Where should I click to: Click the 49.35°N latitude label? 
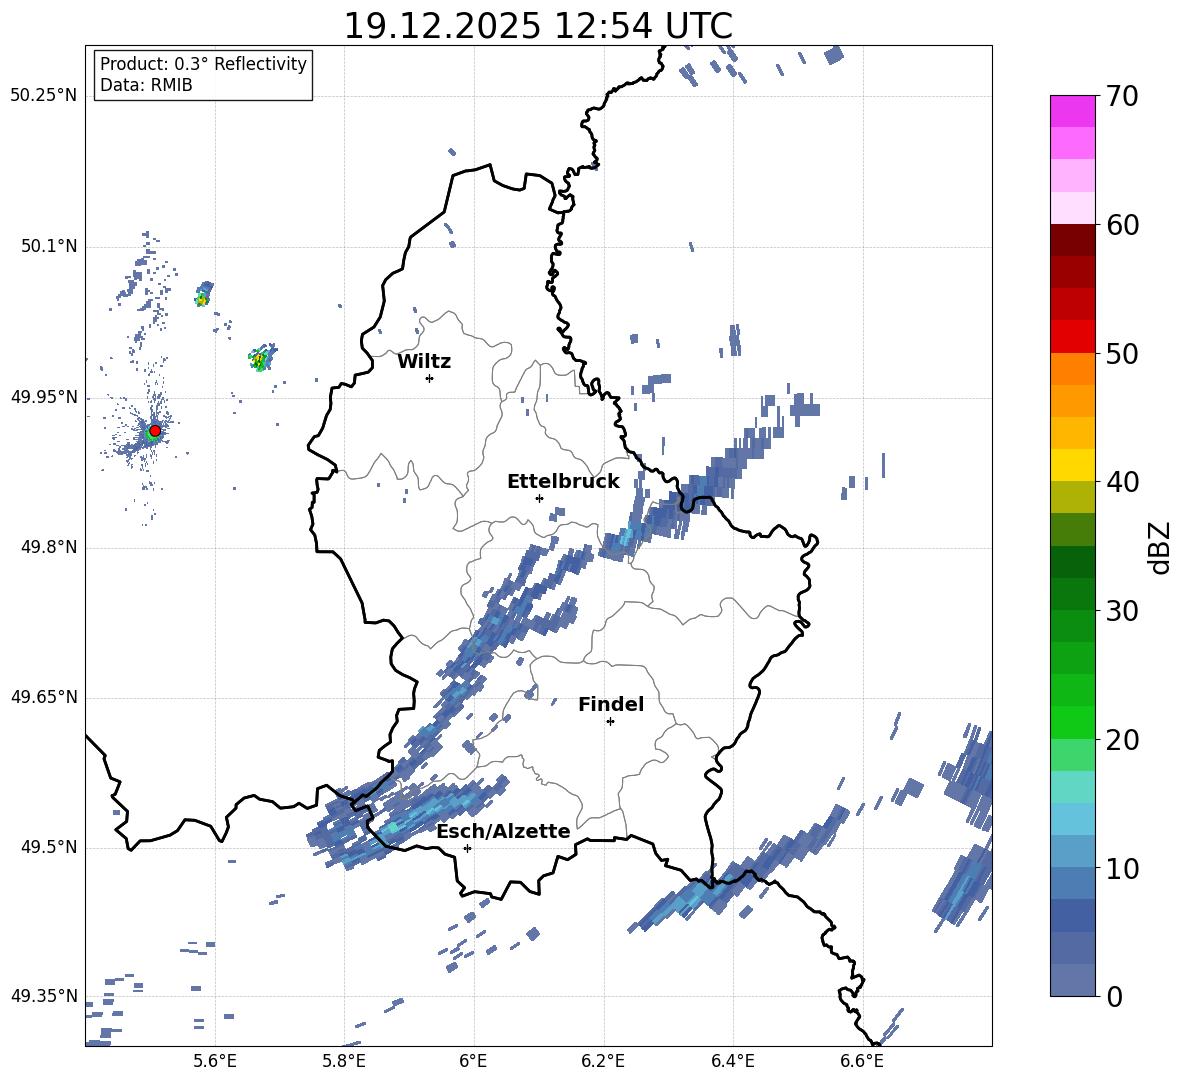[44, 997]
